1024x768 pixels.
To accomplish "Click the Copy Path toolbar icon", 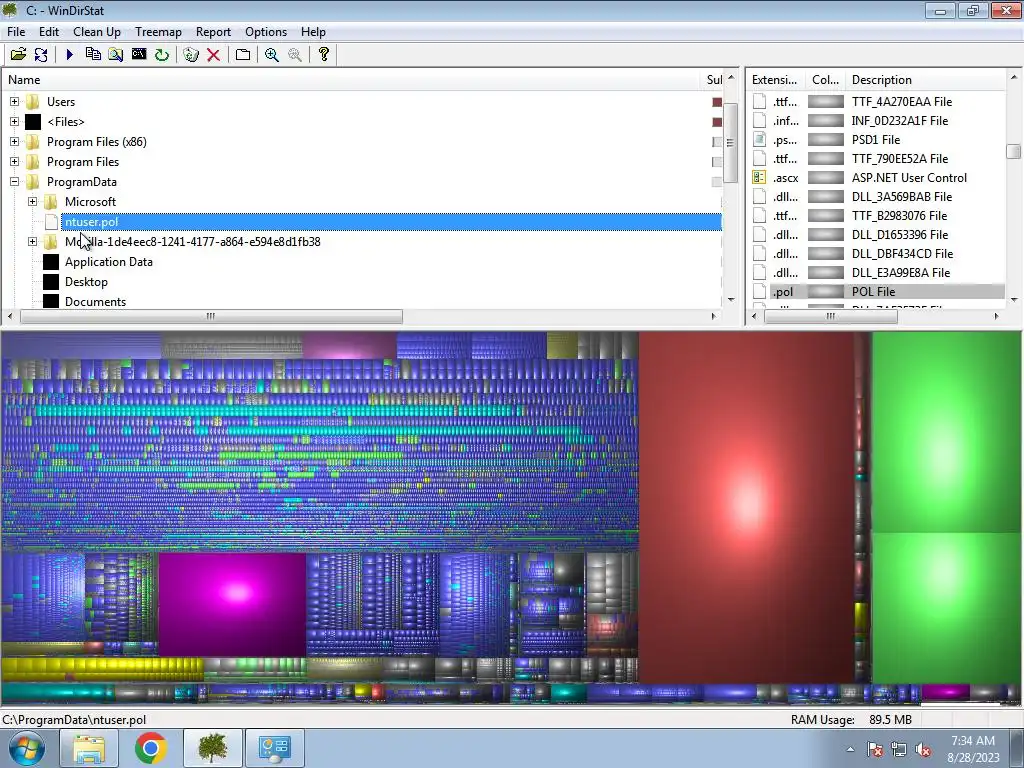I will pos(93,55).
